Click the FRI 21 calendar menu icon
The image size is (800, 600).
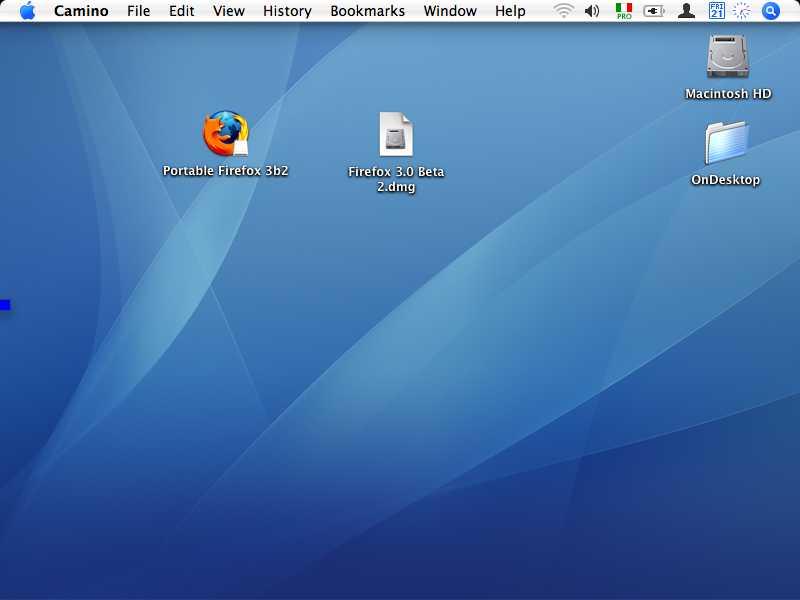(x=716, y=11)
